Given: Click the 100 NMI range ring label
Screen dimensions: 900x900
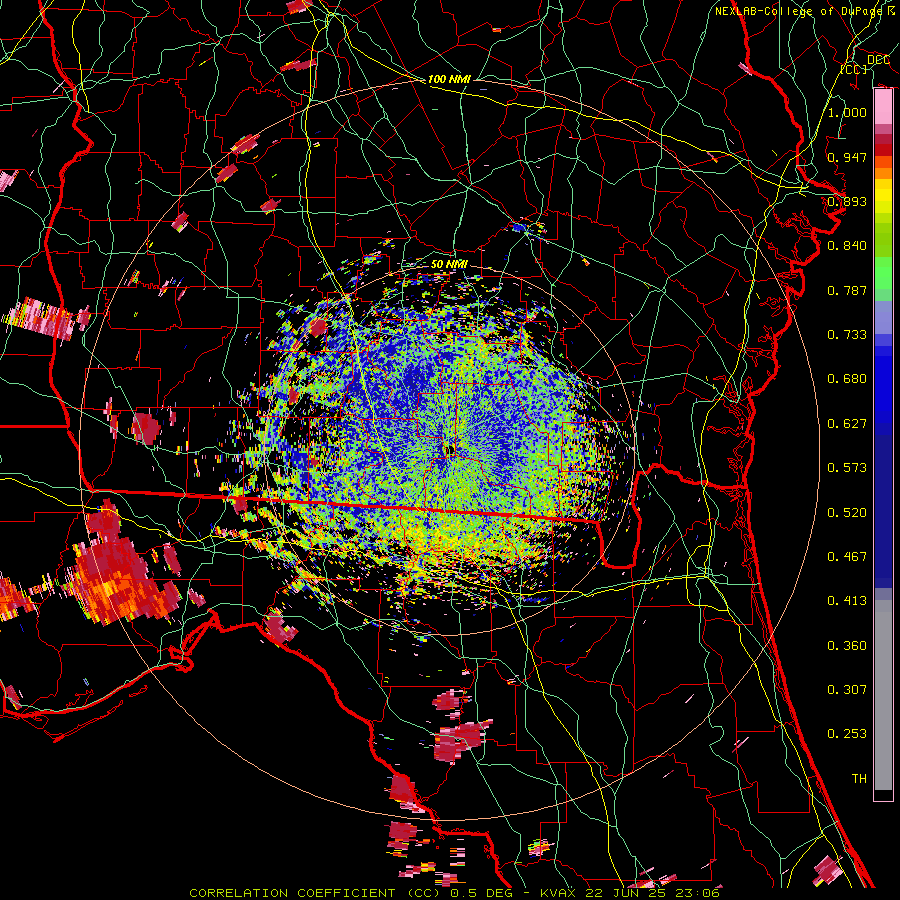Looking at the screenshot, I should pyautogui.click(x=449, y=79).
